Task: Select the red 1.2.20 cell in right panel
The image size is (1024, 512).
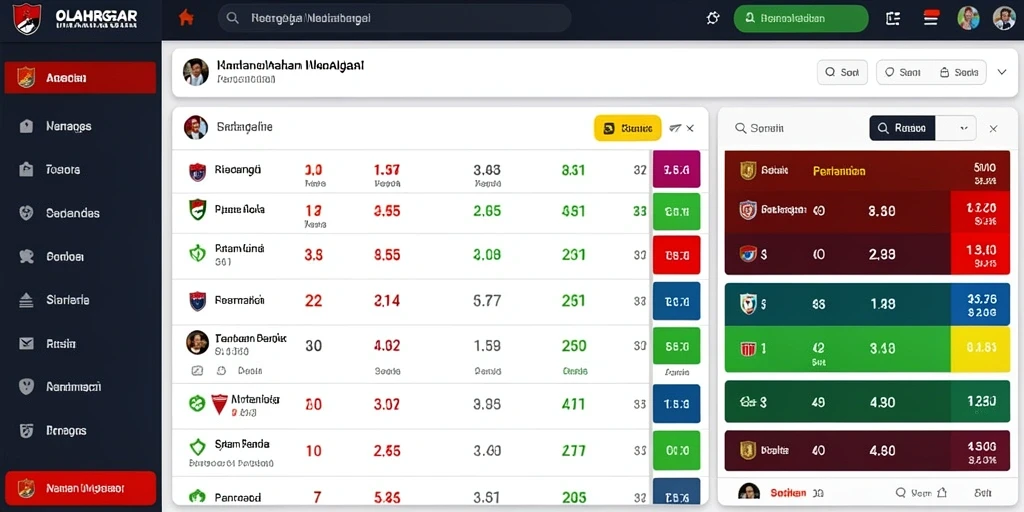Action: click(x=981, y=212)
